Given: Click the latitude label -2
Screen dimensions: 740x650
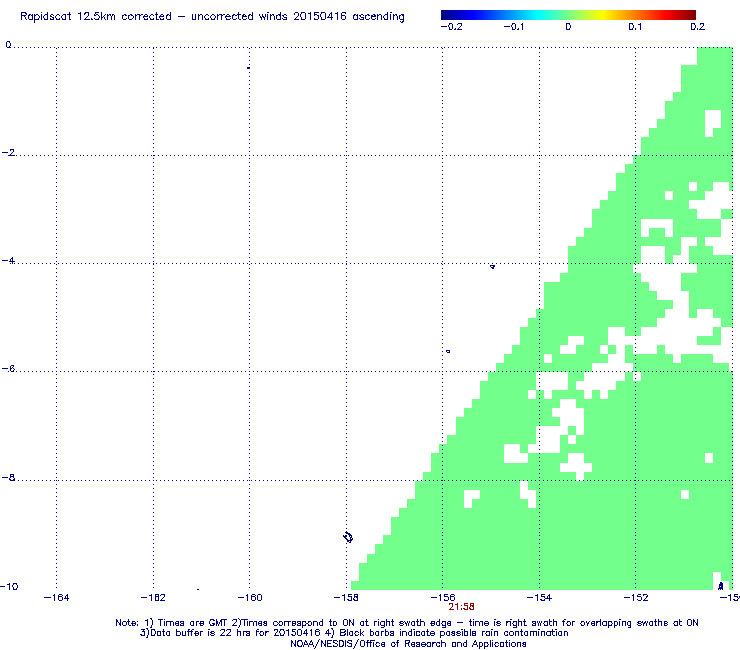Looking at the screenshot, I should [x=8, y=152].
